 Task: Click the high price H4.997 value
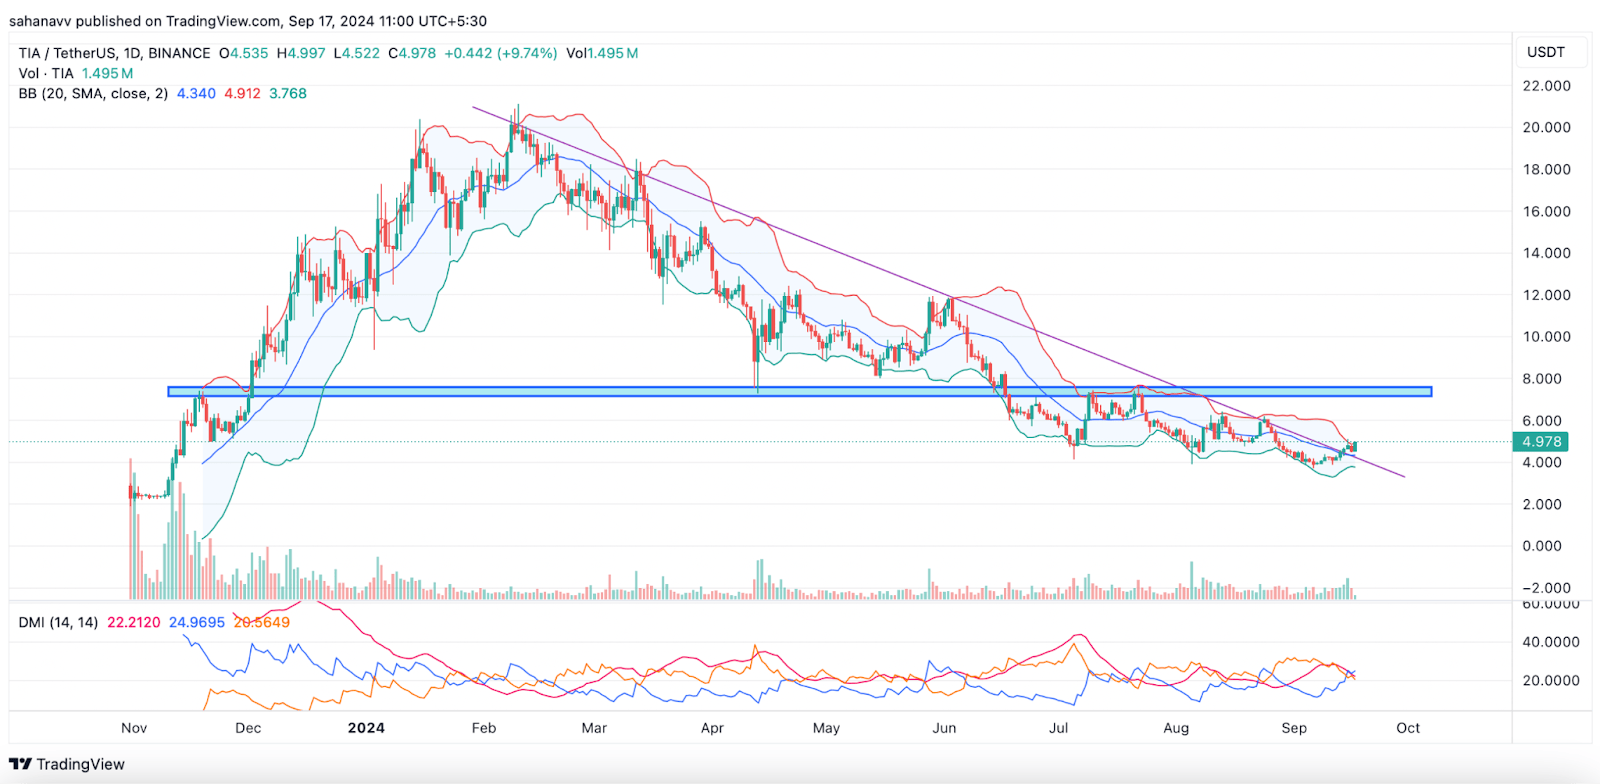(x=301, y=53)
